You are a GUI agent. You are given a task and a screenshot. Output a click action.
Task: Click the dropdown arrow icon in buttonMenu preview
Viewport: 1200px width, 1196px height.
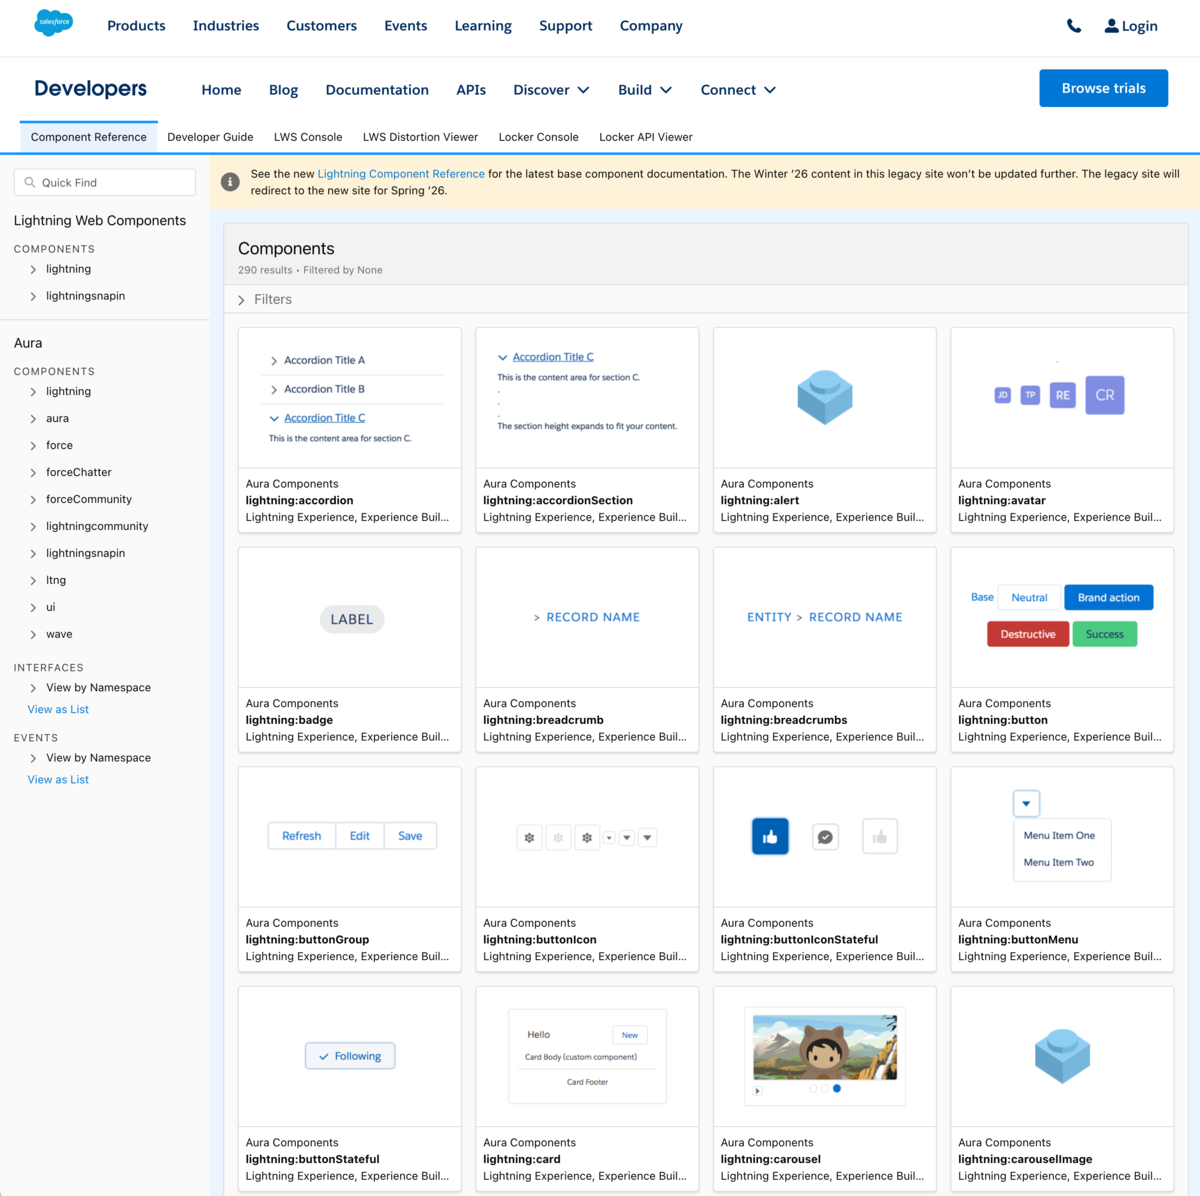(x=1026, y=803)
